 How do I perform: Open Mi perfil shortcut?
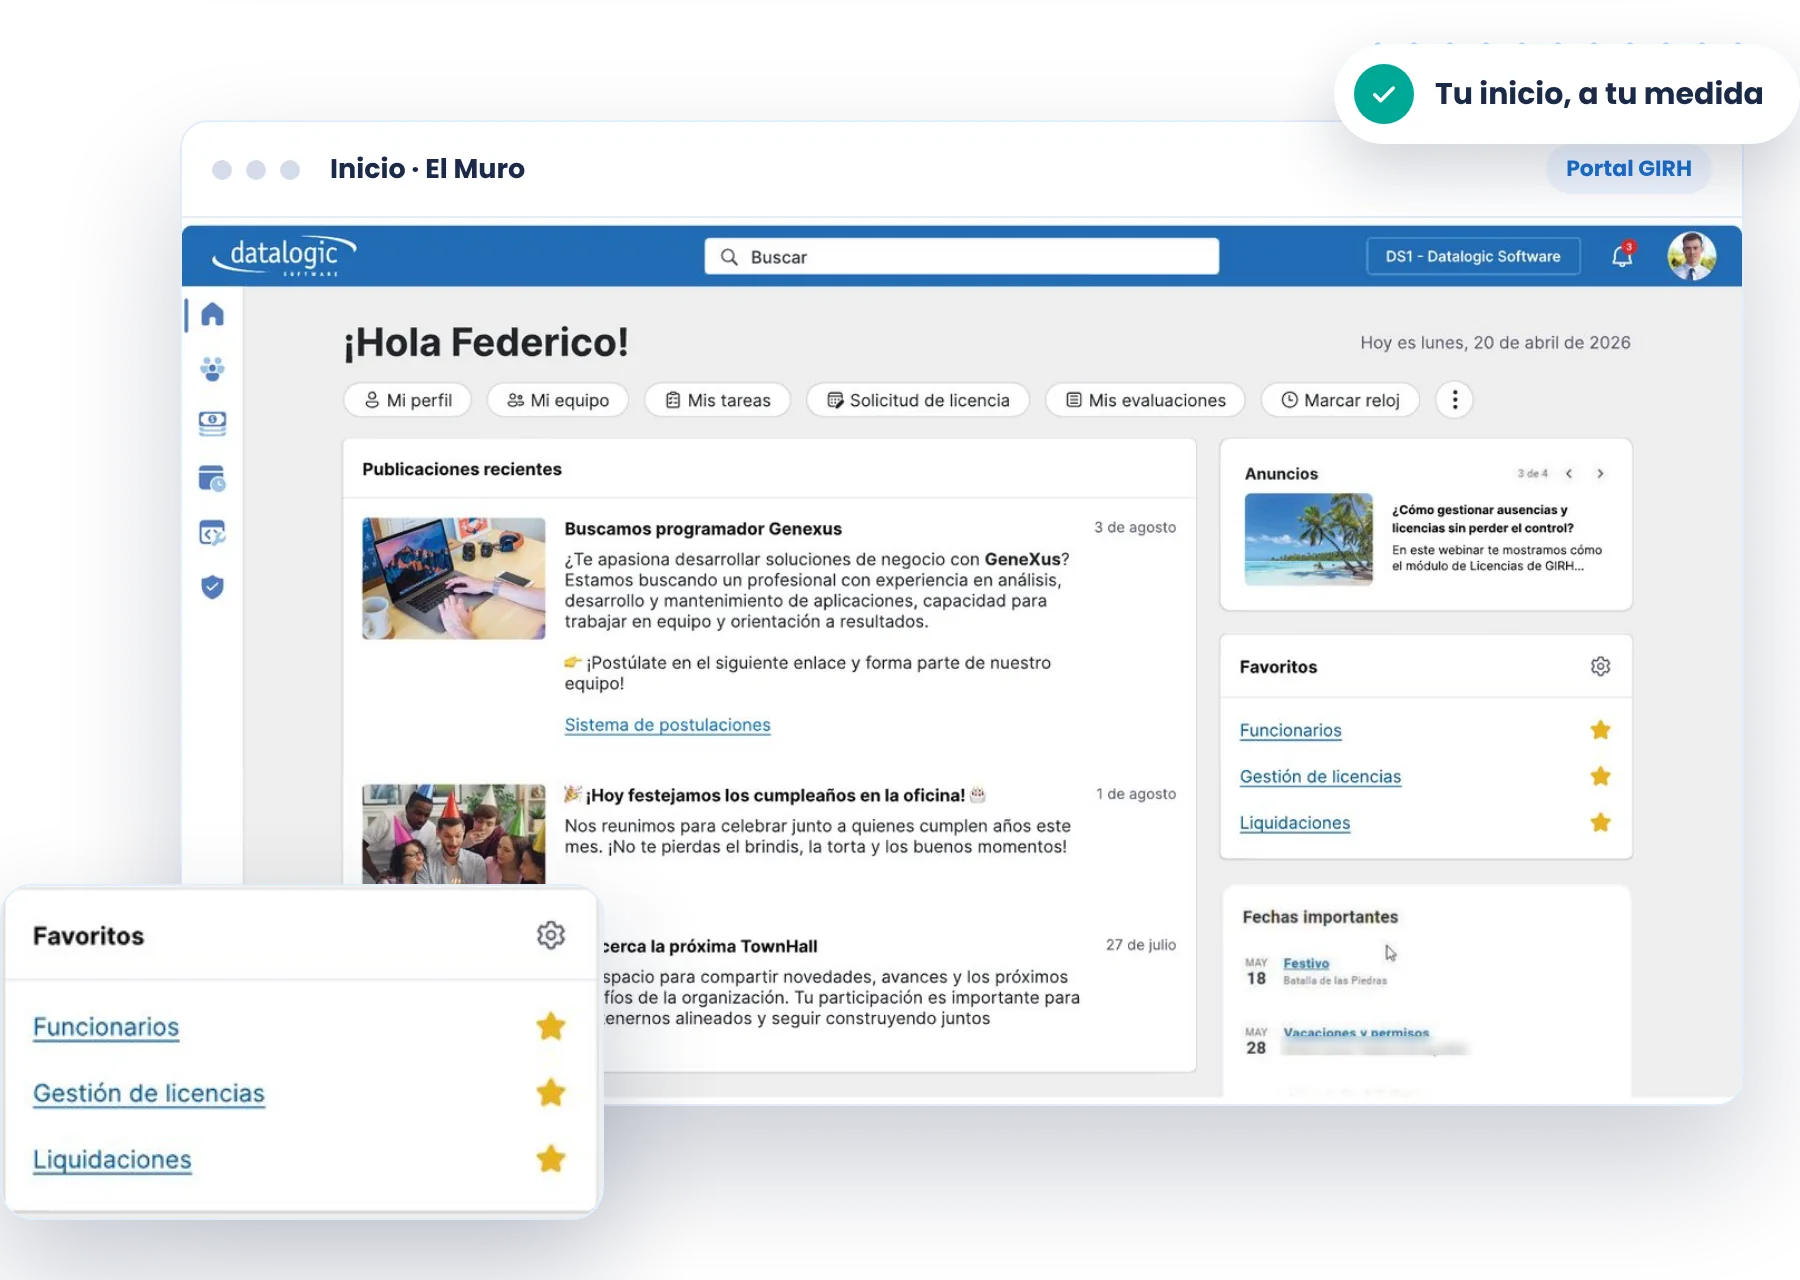408,400
